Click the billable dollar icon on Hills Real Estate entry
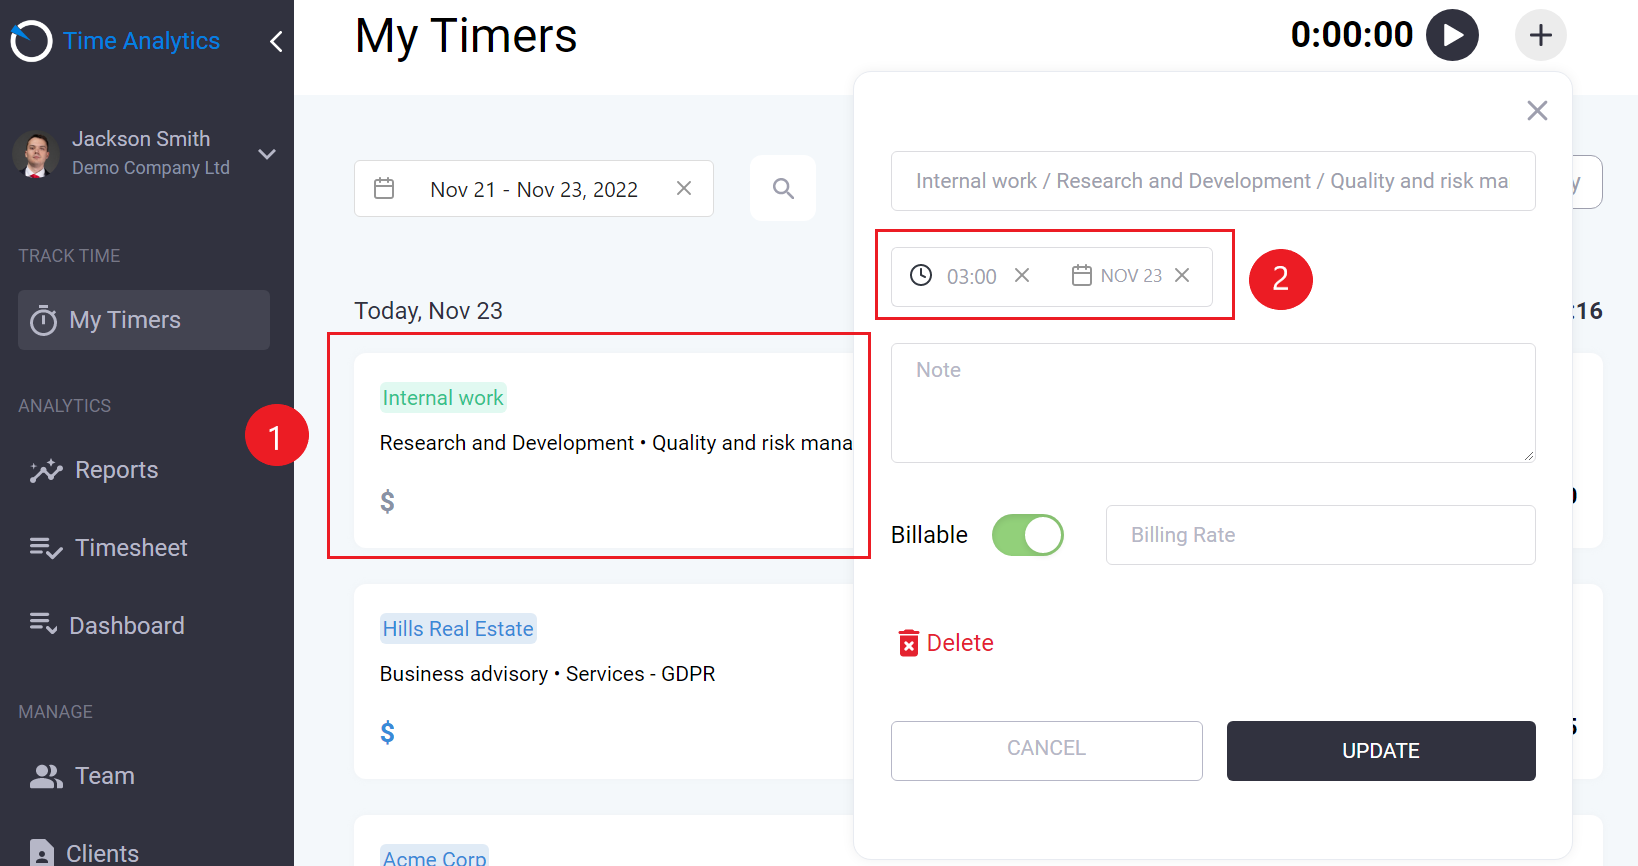The image size is (1638, 866). click(x=387, y=733)
